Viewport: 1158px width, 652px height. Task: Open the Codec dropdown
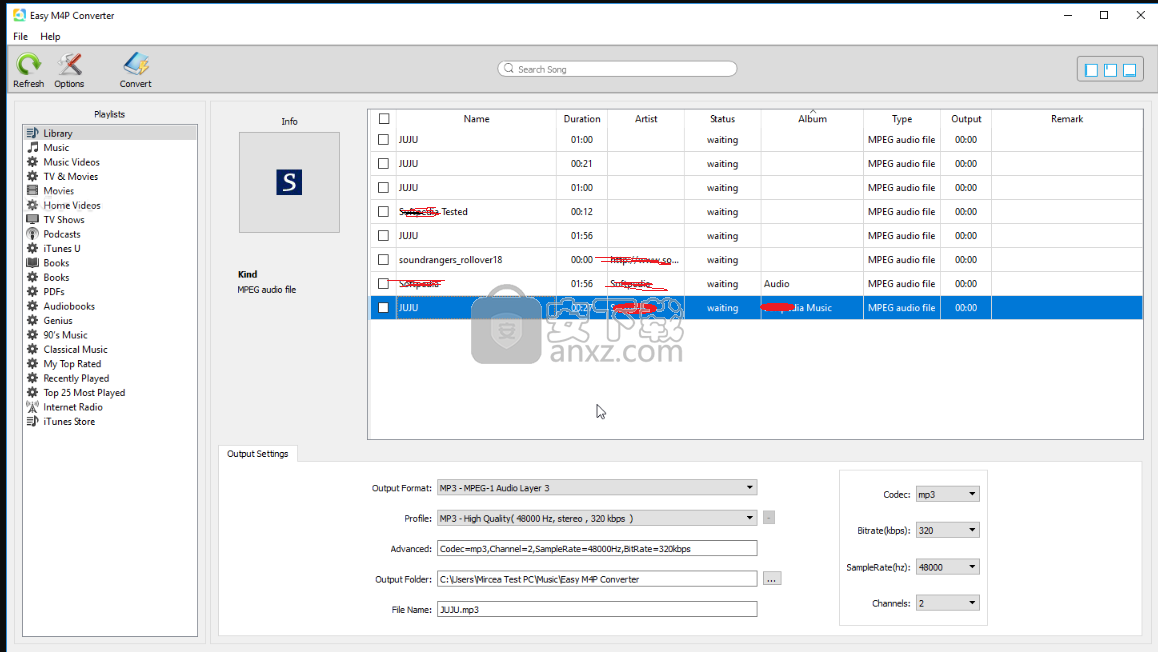[x=948, y=494]
